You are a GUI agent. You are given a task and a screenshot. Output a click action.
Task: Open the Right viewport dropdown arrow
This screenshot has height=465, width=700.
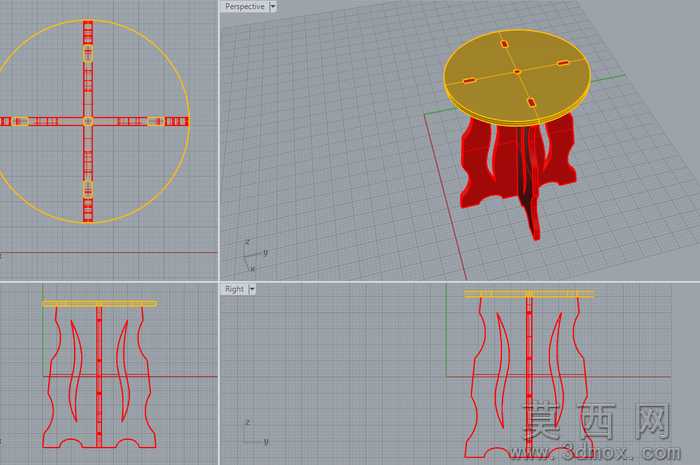[252, 289]
